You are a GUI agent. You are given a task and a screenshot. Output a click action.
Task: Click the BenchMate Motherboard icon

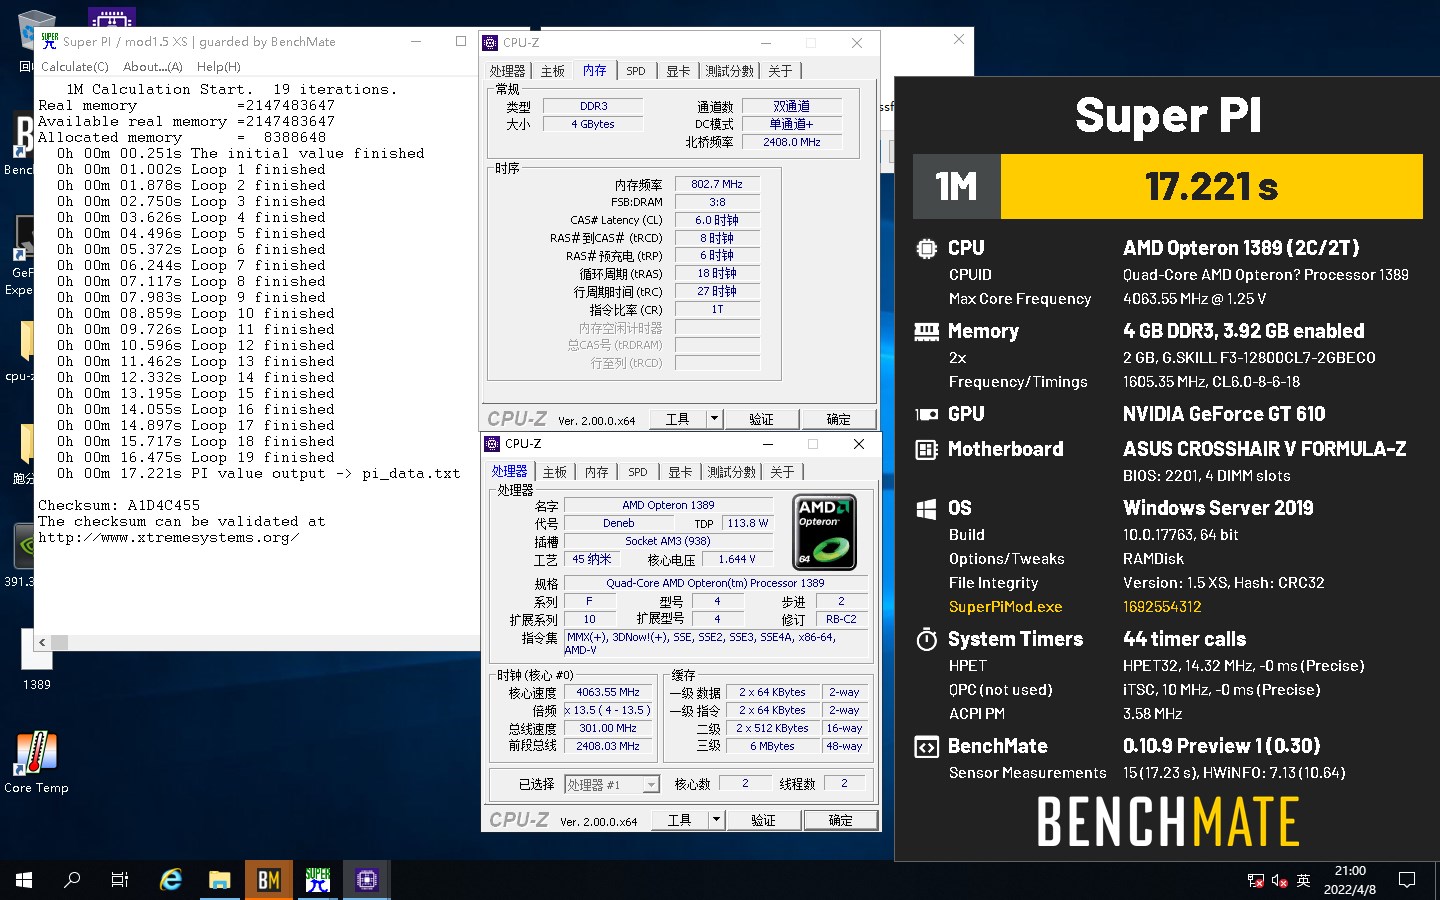point(927,449)
